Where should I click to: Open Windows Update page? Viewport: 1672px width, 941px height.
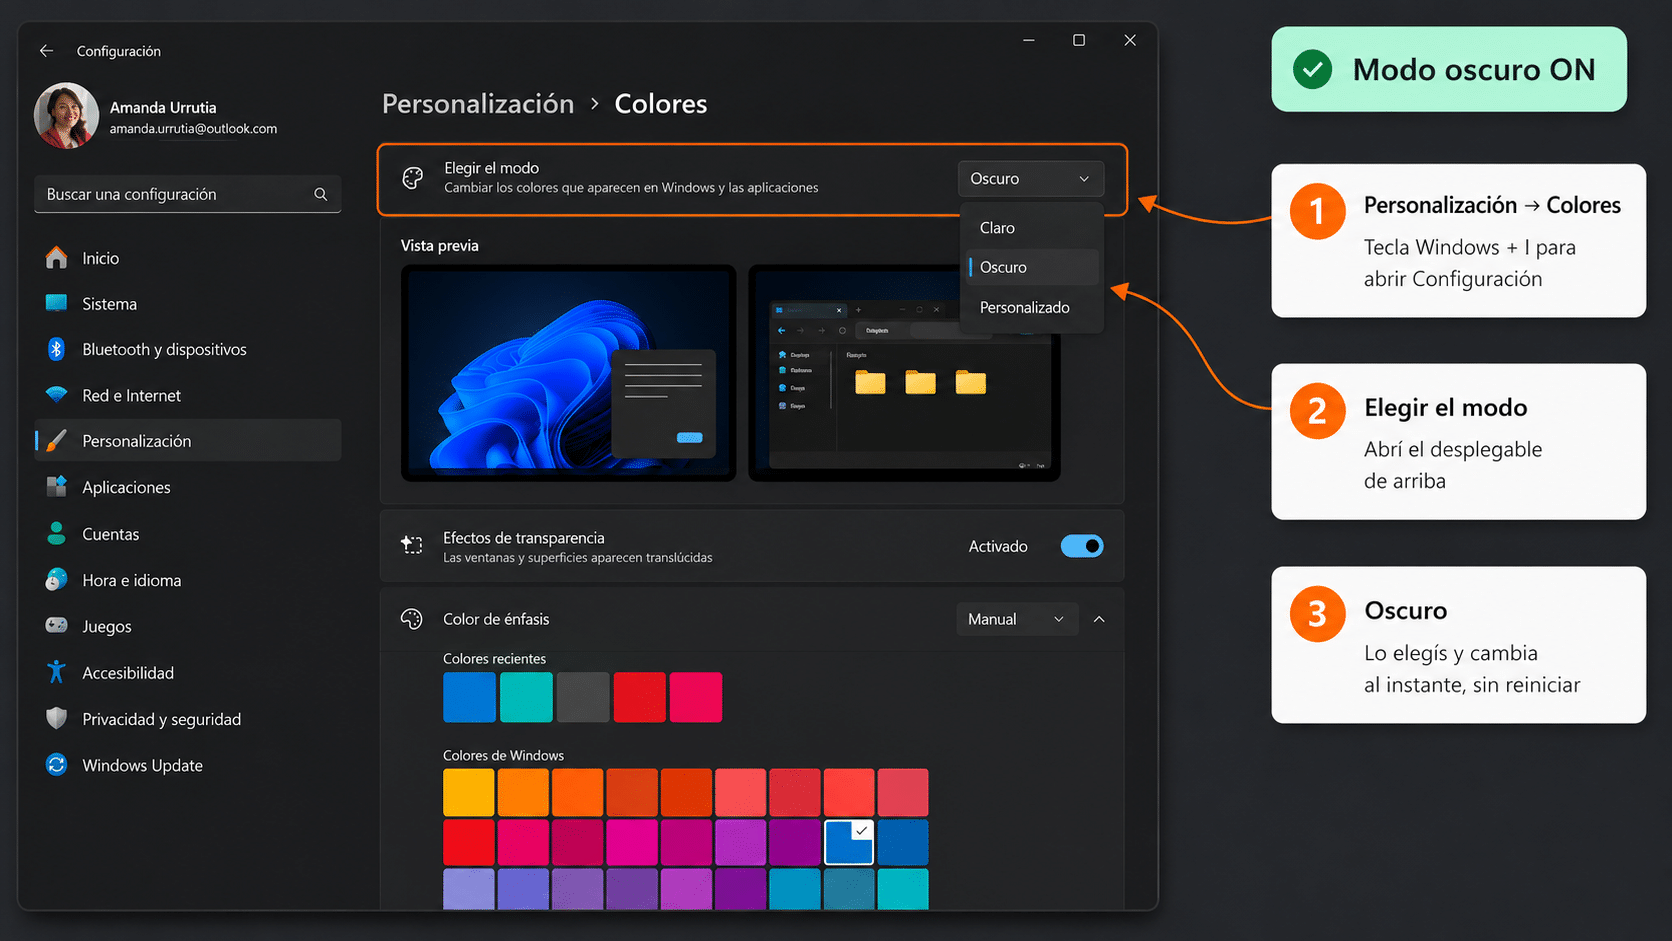188,765
